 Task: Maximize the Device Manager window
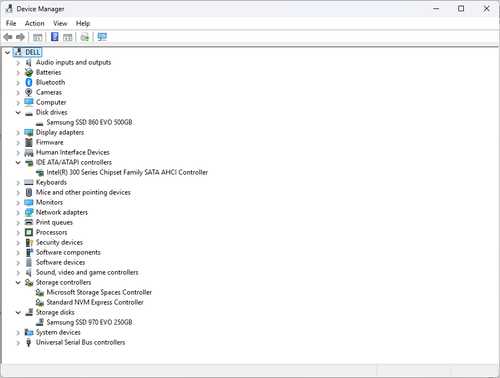pyautogui.click(x=461, y=9)
